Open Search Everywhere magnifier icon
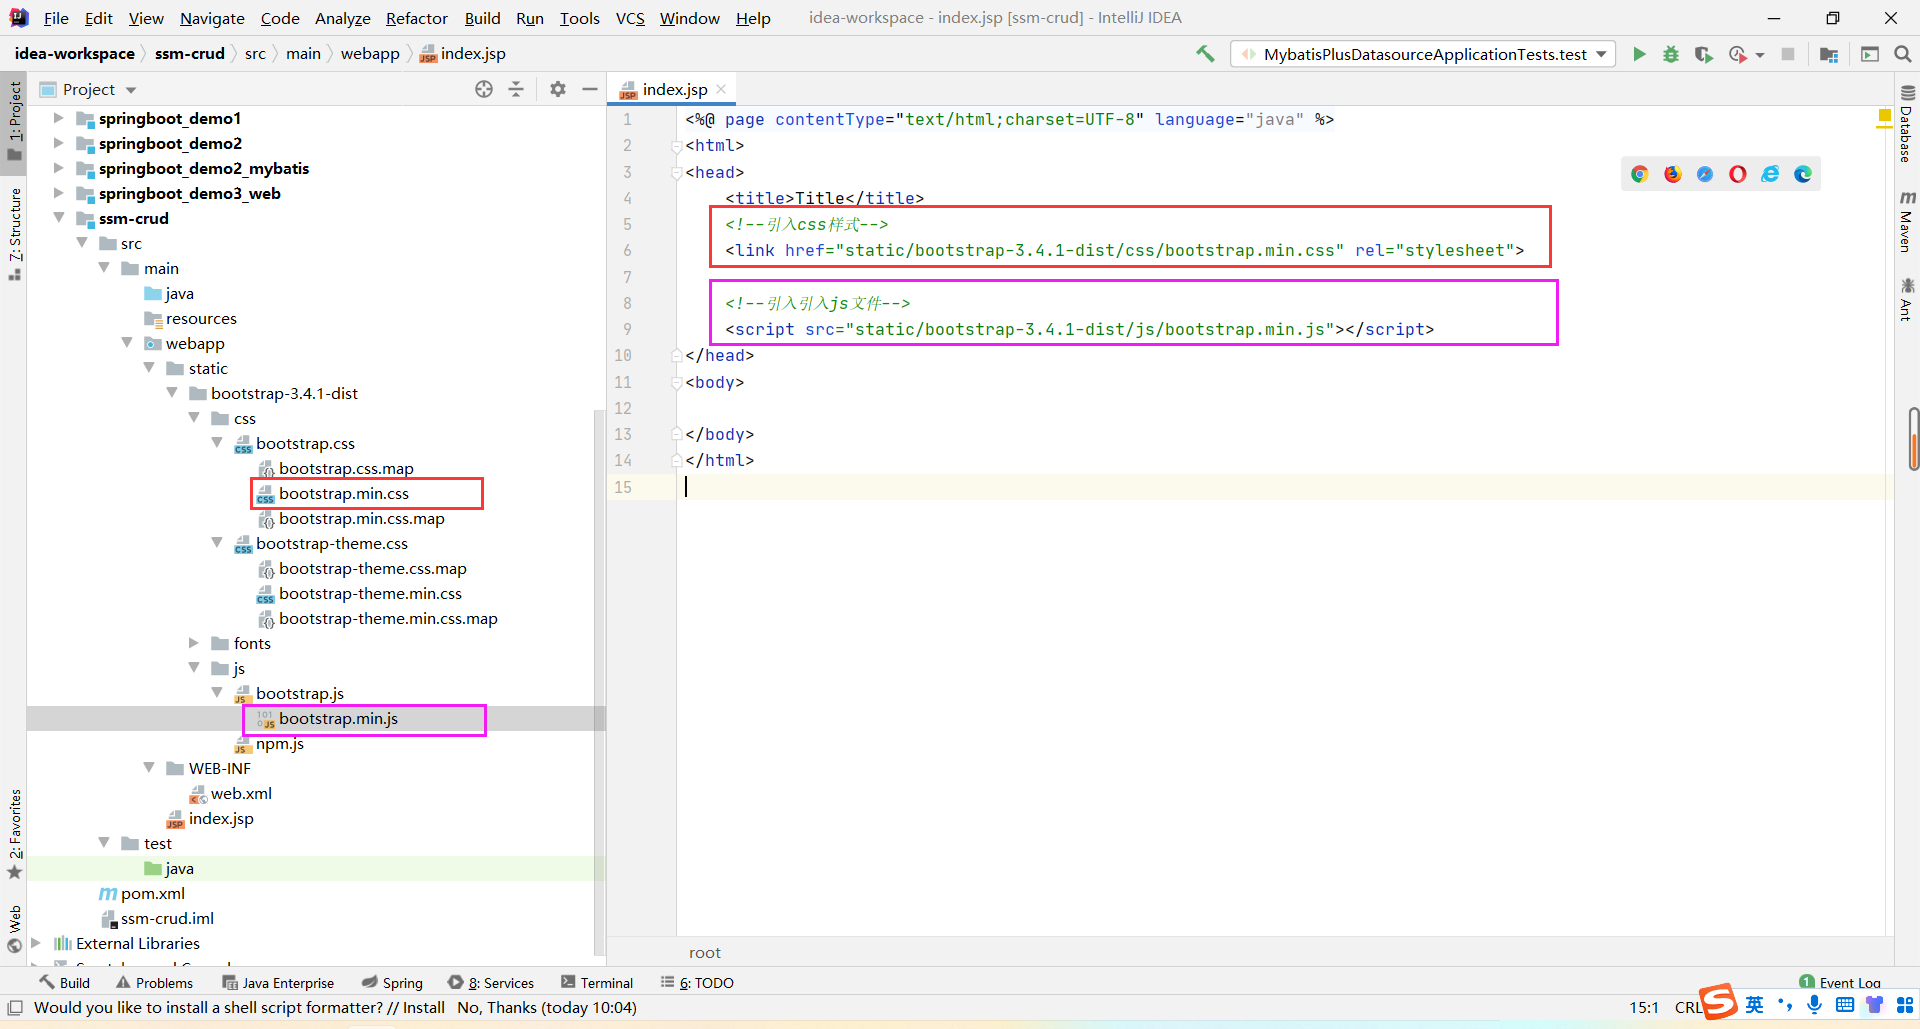The image size is (1920, 1029). coord(1903,54)
